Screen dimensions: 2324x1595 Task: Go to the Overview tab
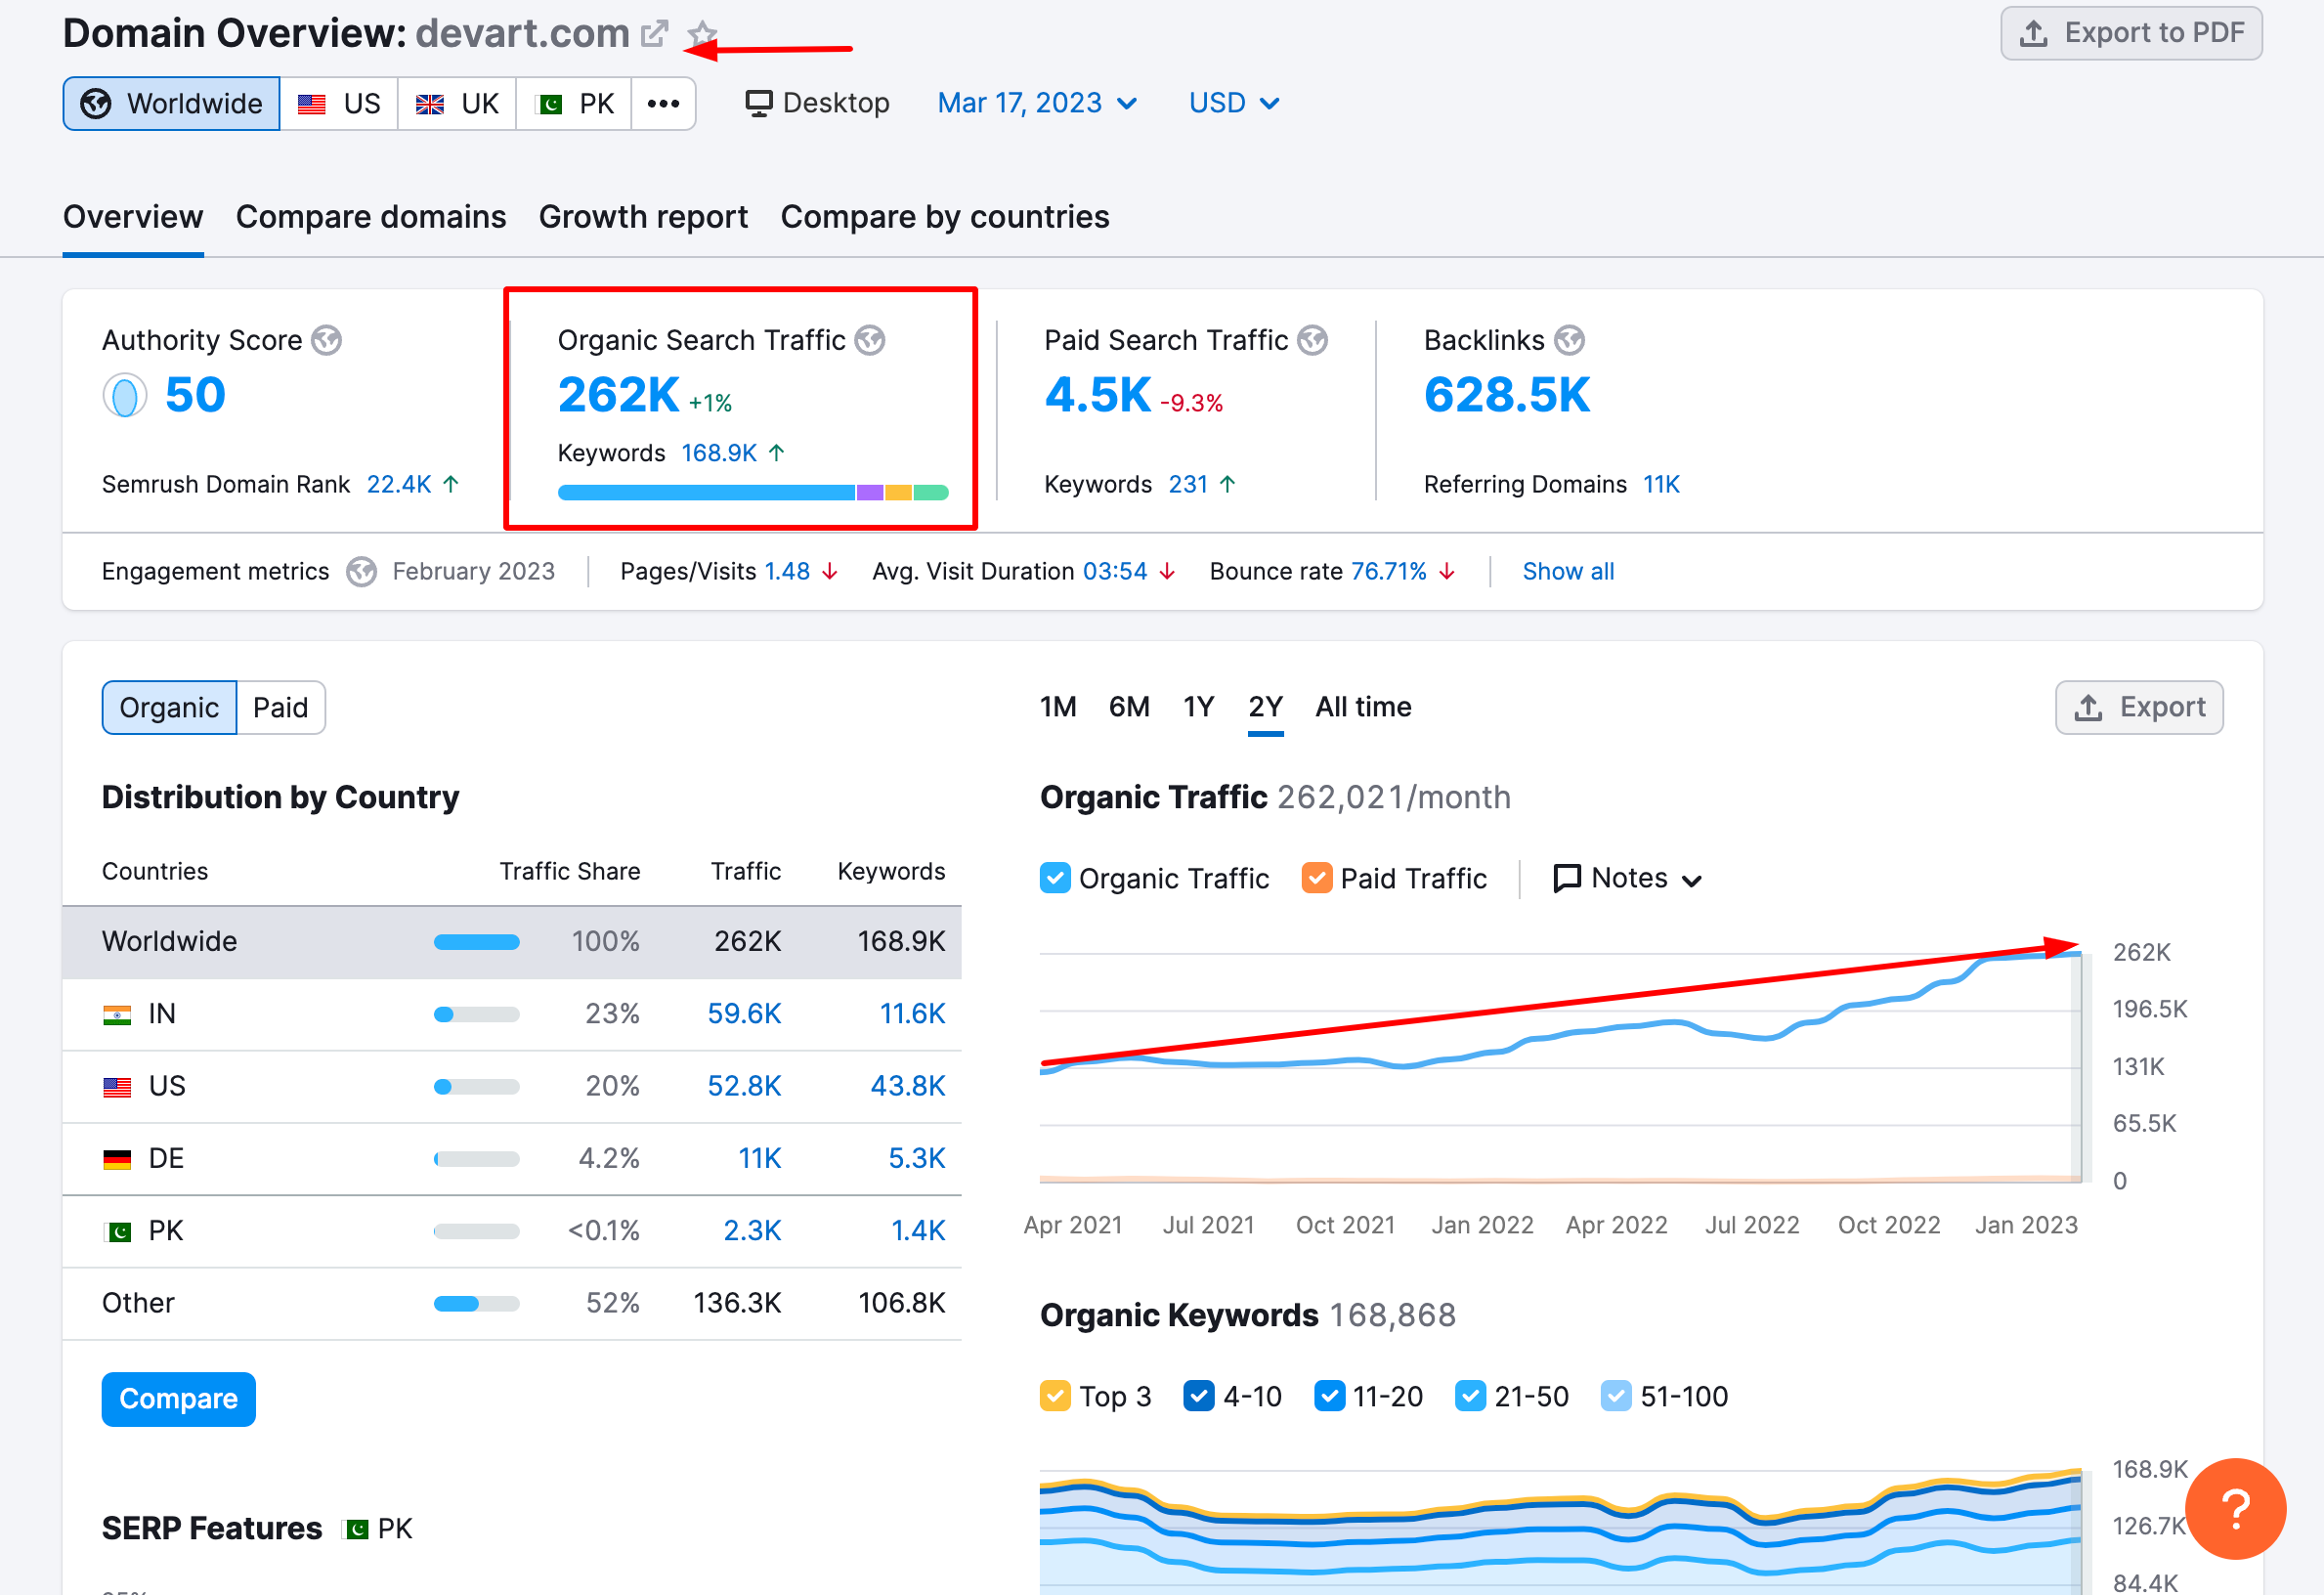coord(133,218)
